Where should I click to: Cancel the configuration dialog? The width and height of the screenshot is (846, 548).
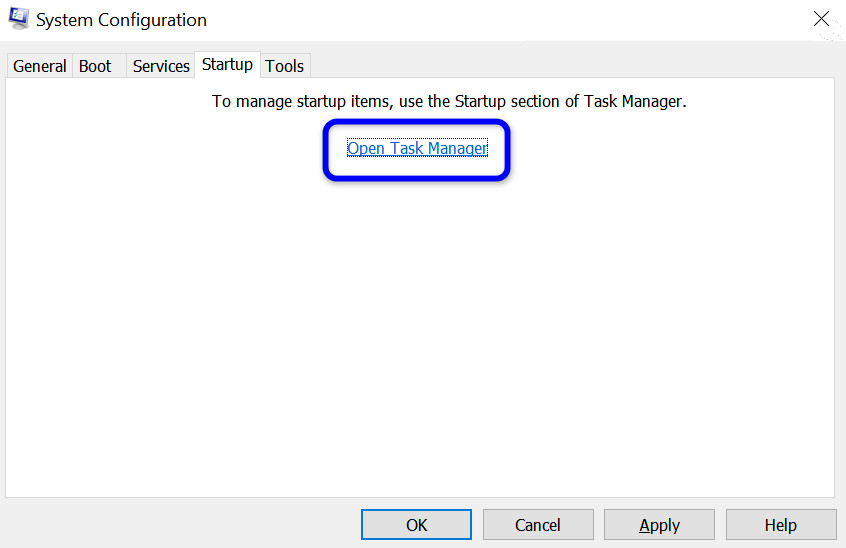(538, 525)
